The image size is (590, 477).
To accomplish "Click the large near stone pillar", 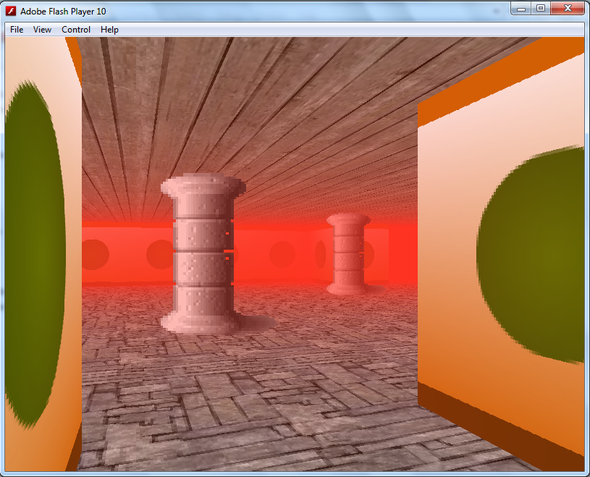I will (203, 254).
